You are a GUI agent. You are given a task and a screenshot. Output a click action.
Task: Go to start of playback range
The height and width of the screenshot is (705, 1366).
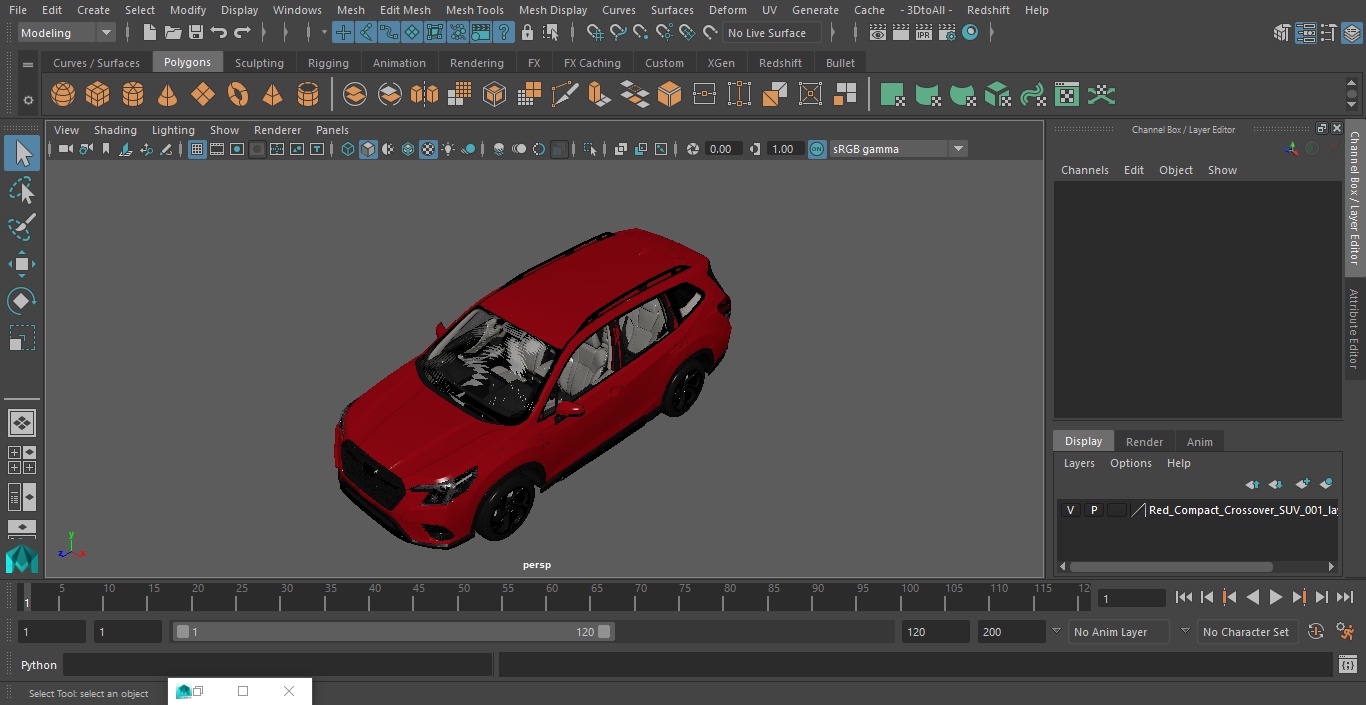1184,597
